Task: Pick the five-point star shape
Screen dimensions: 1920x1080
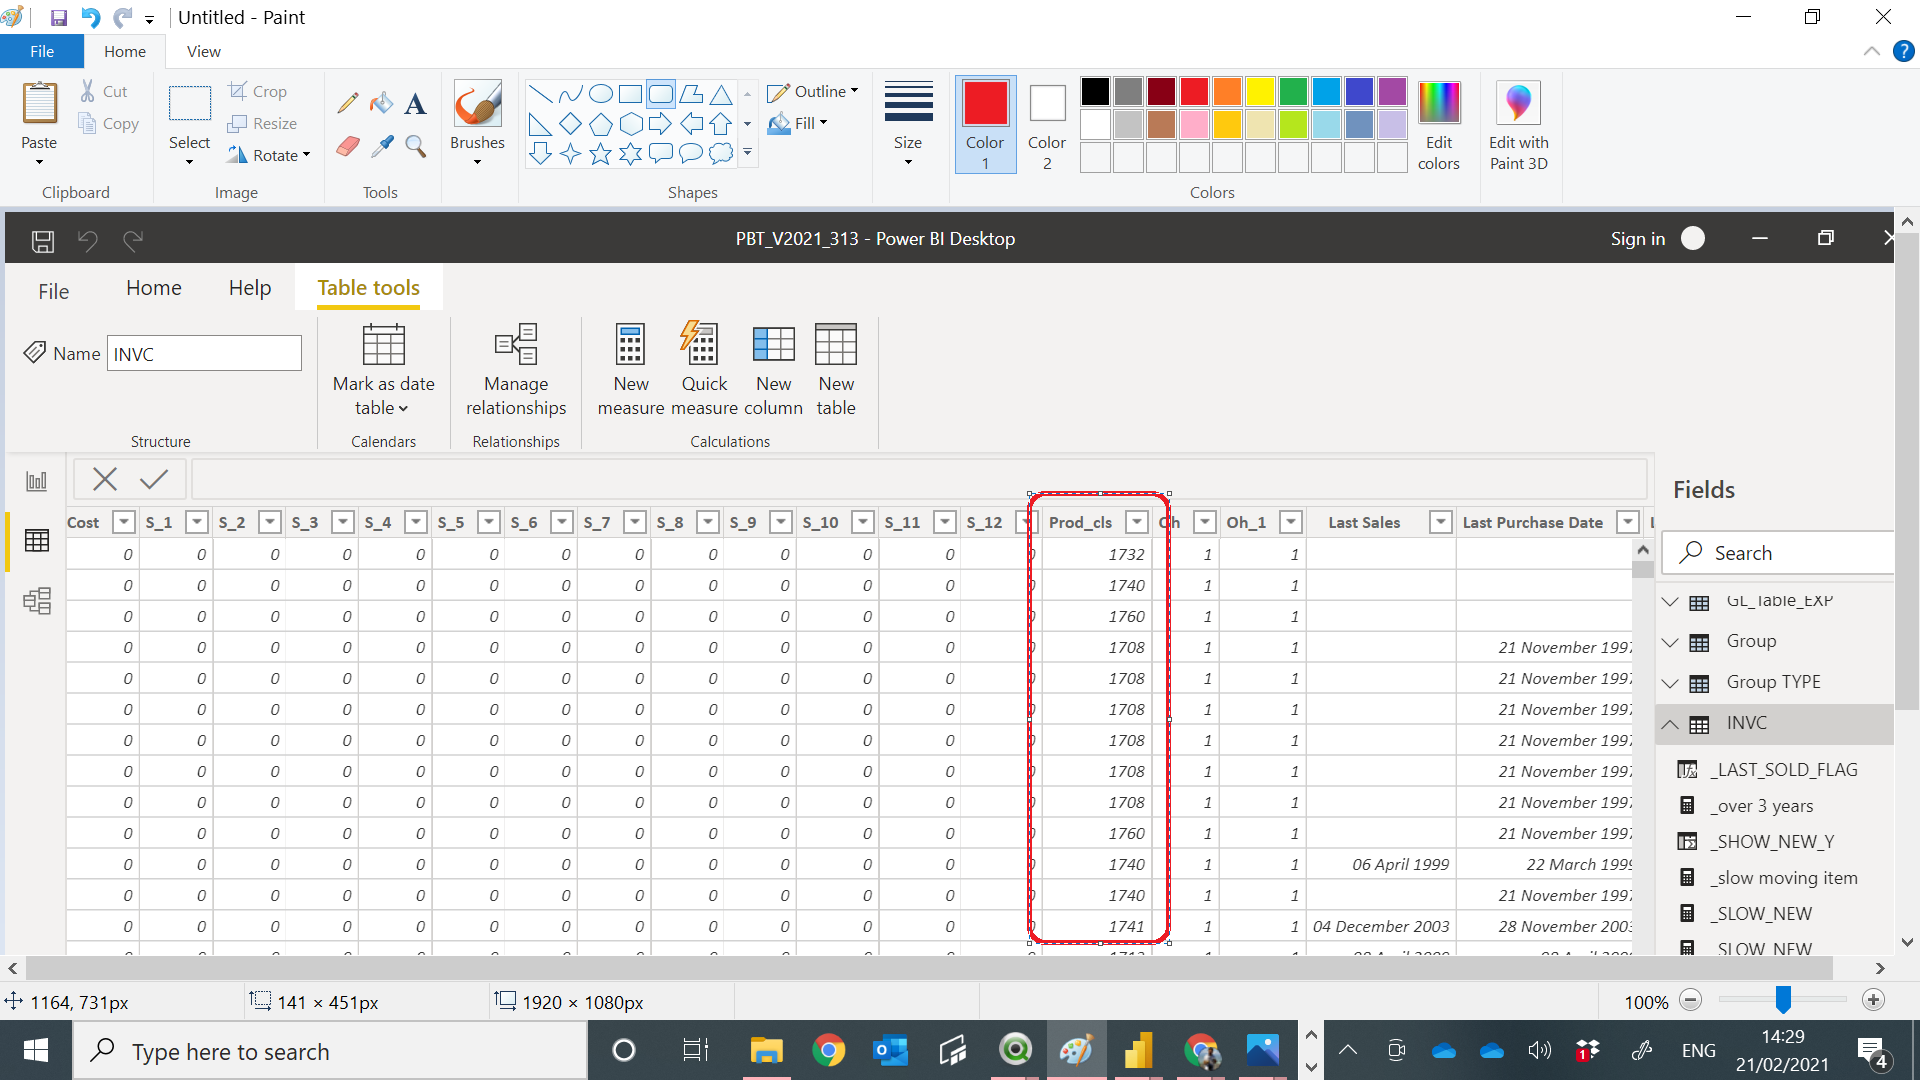Action: tap(601, 154)
